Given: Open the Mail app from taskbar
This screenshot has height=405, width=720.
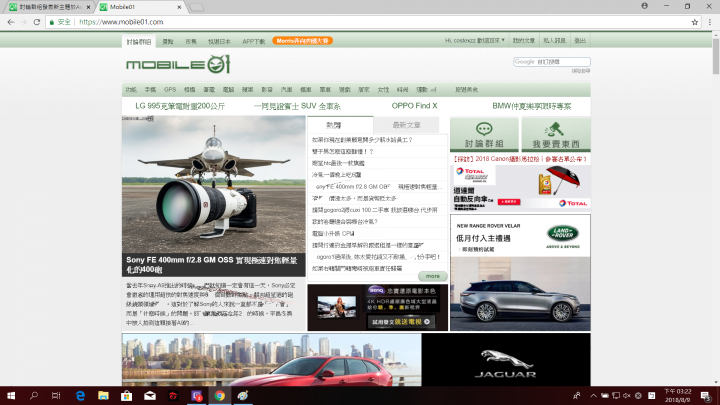Looking at the screenshot, I should pyautogui.click(x=150, y=395).
